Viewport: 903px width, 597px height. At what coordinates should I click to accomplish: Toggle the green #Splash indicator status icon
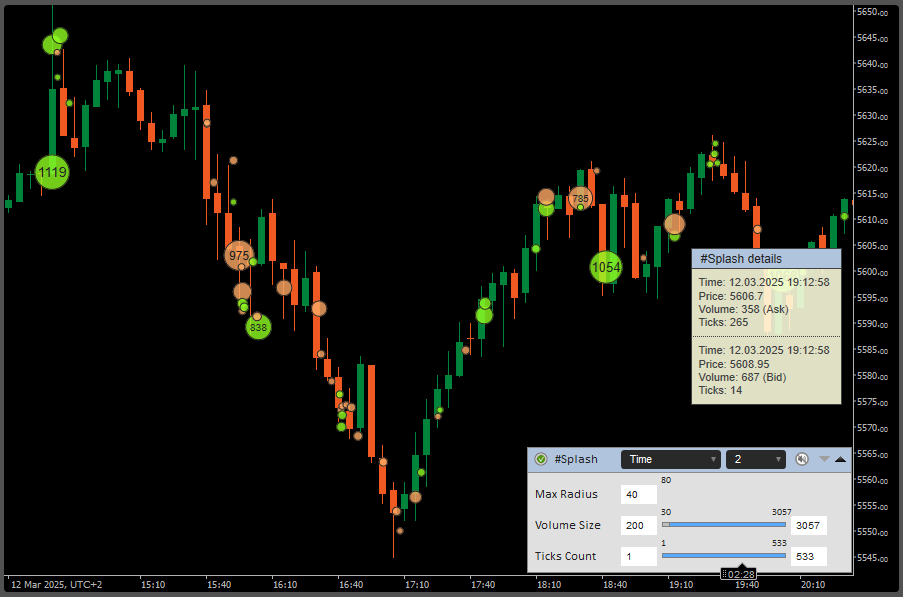(x=540, y=459)
